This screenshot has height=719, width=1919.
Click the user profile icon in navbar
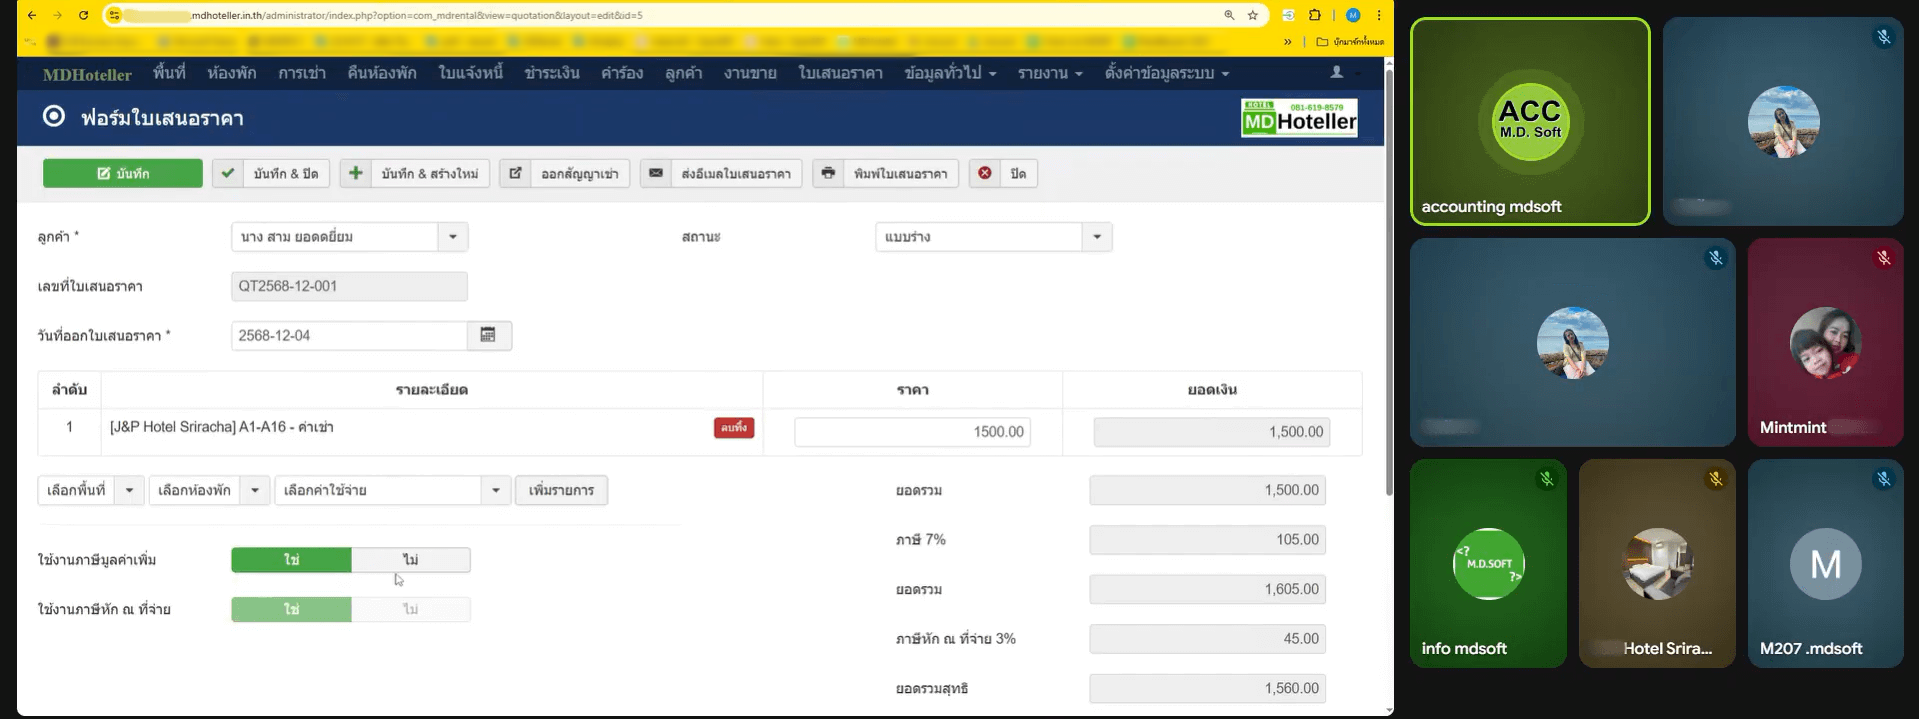[1336, 73]
